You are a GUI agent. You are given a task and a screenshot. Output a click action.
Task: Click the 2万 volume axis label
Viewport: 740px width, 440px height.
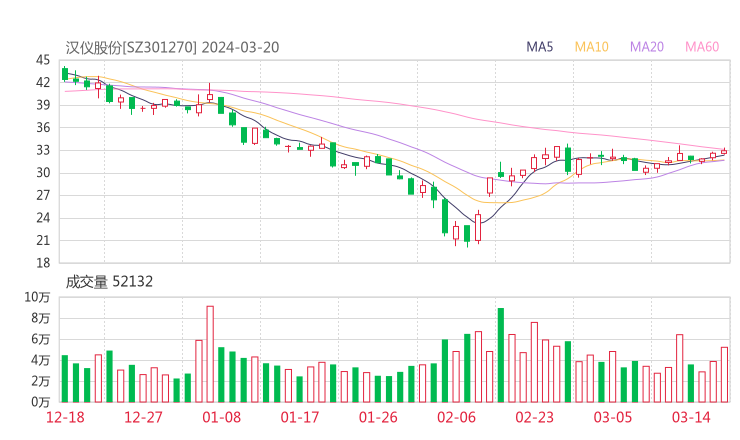pyautogui.click(x=41, y=381)
